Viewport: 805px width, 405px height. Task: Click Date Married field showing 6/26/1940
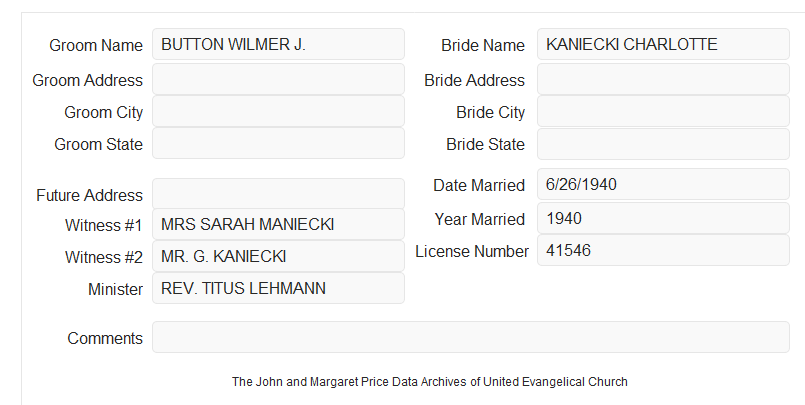[x=663, y=184]
